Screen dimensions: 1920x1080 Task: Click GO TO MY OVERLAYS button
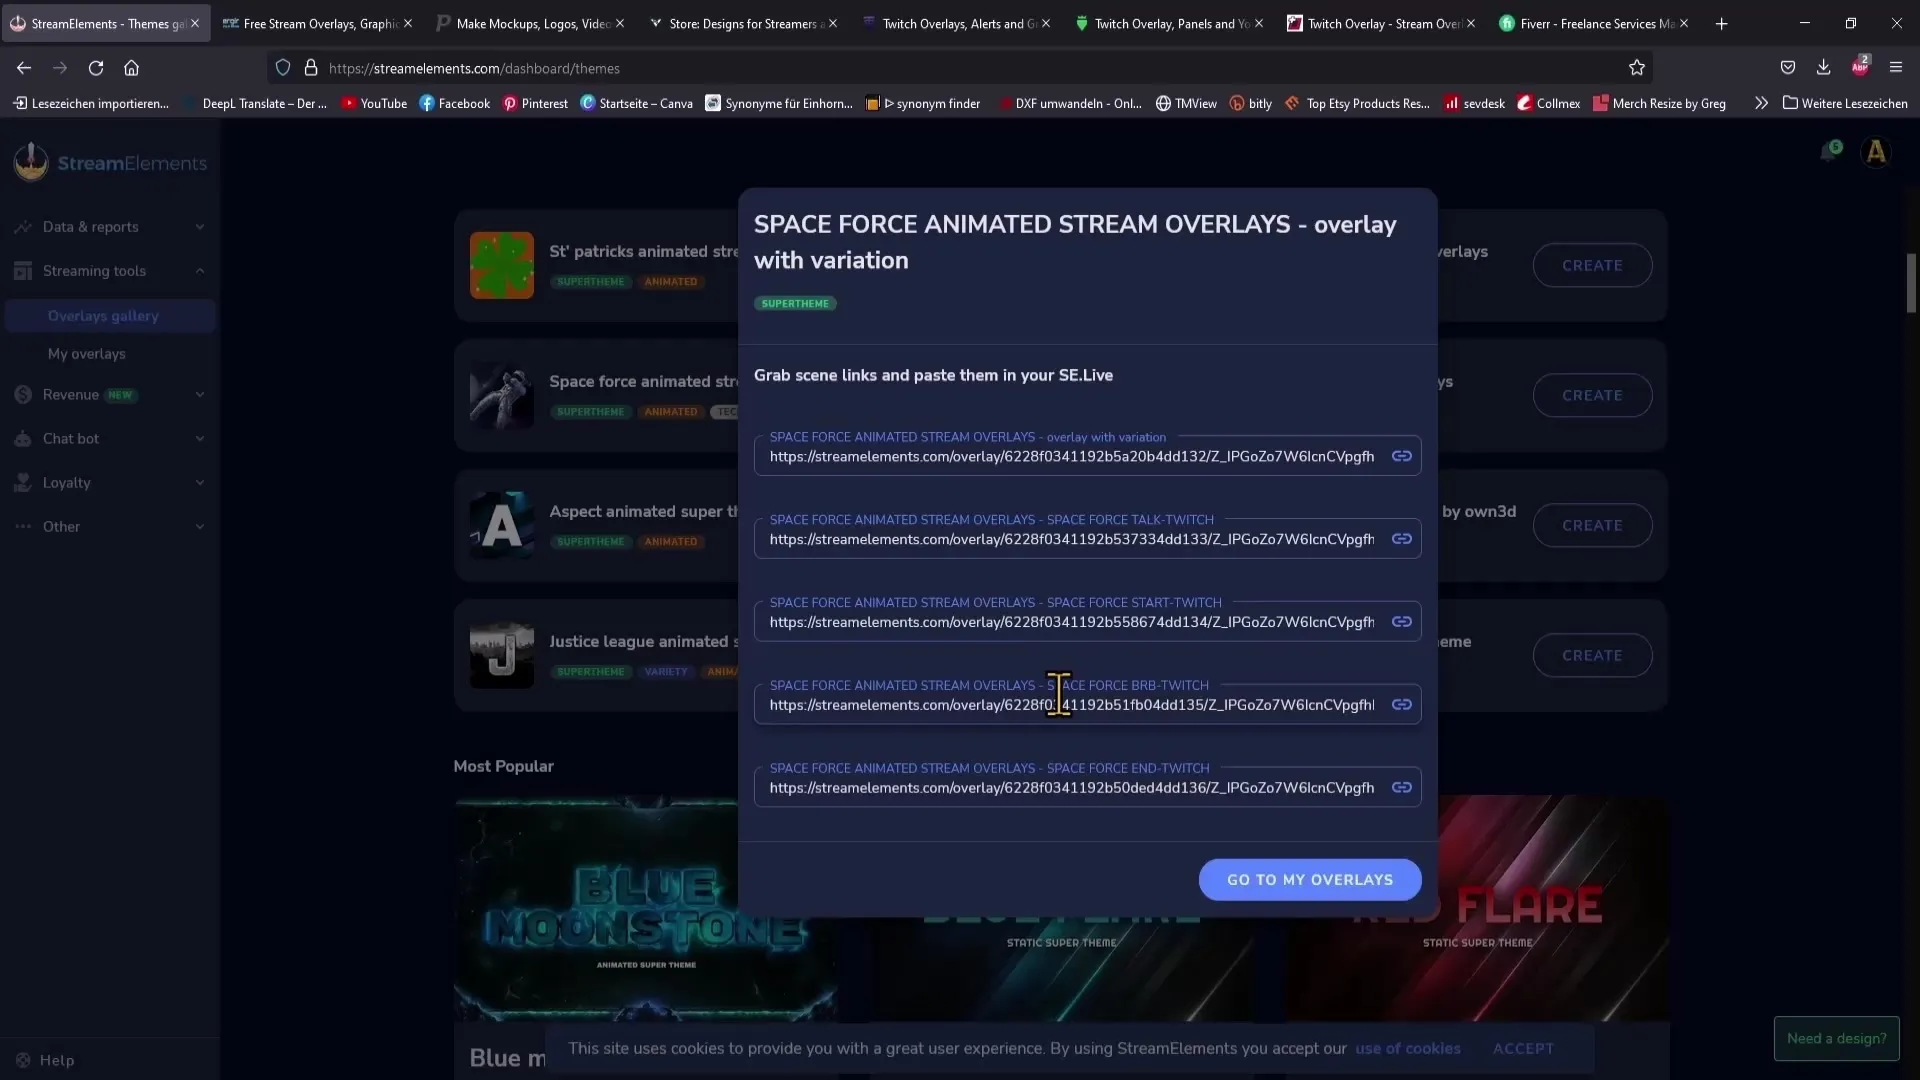(1311, 878)
